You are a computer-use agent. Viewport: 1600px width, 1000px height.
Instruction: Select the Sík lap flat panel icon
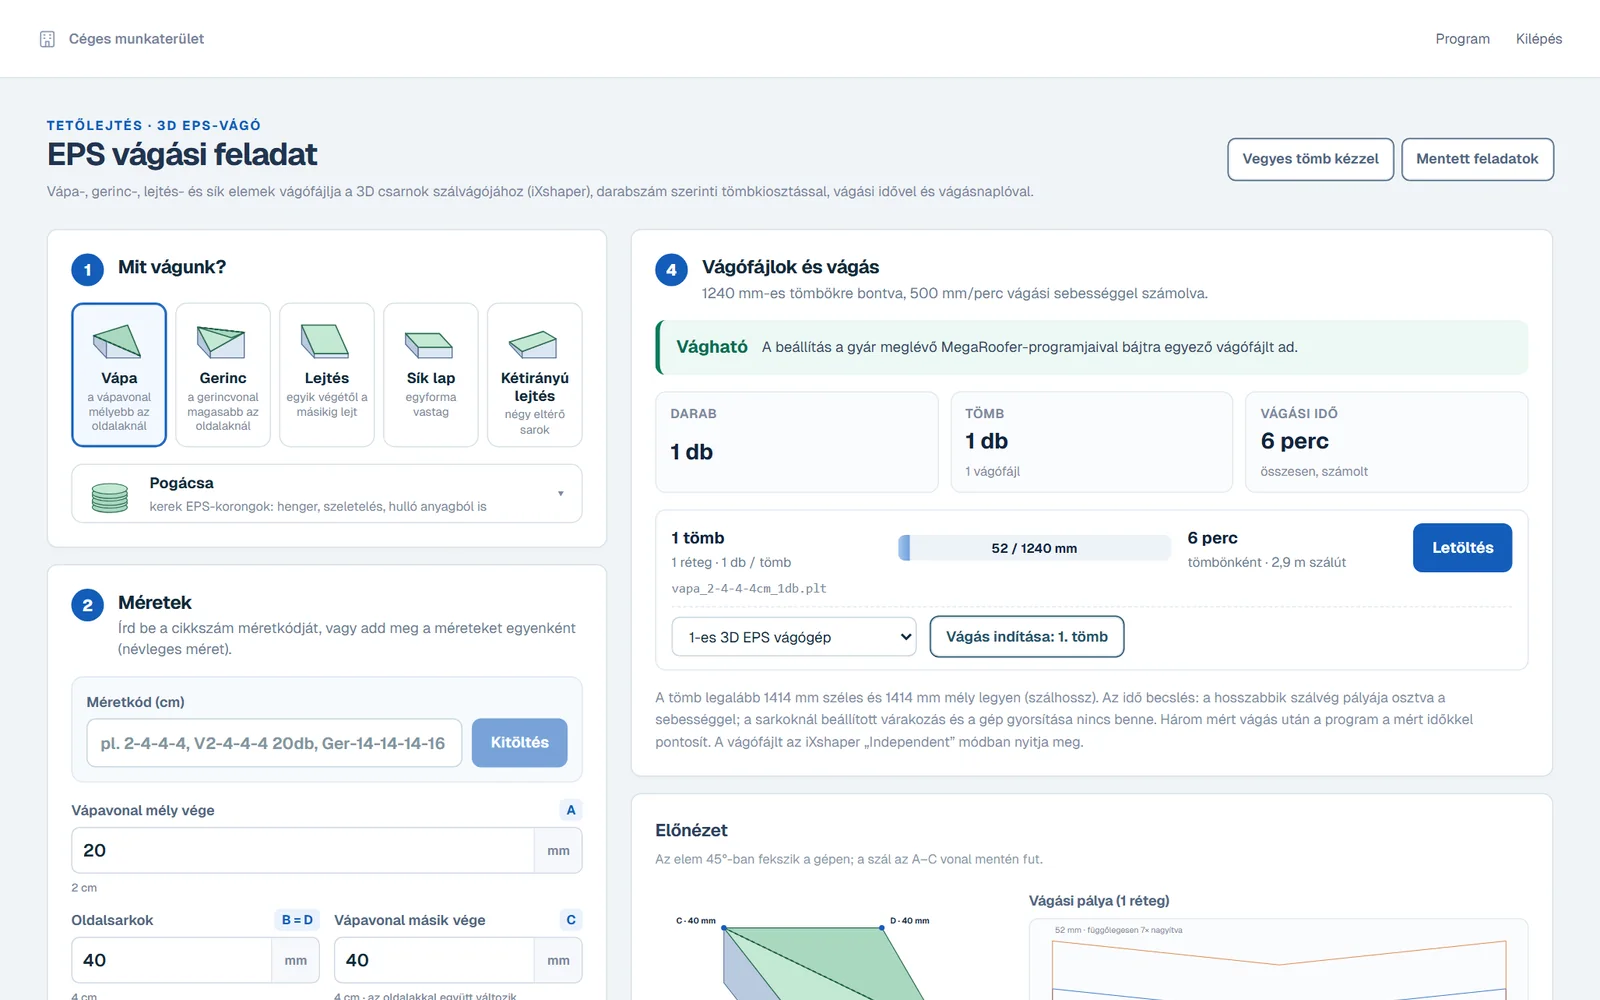tap(430, 345)
